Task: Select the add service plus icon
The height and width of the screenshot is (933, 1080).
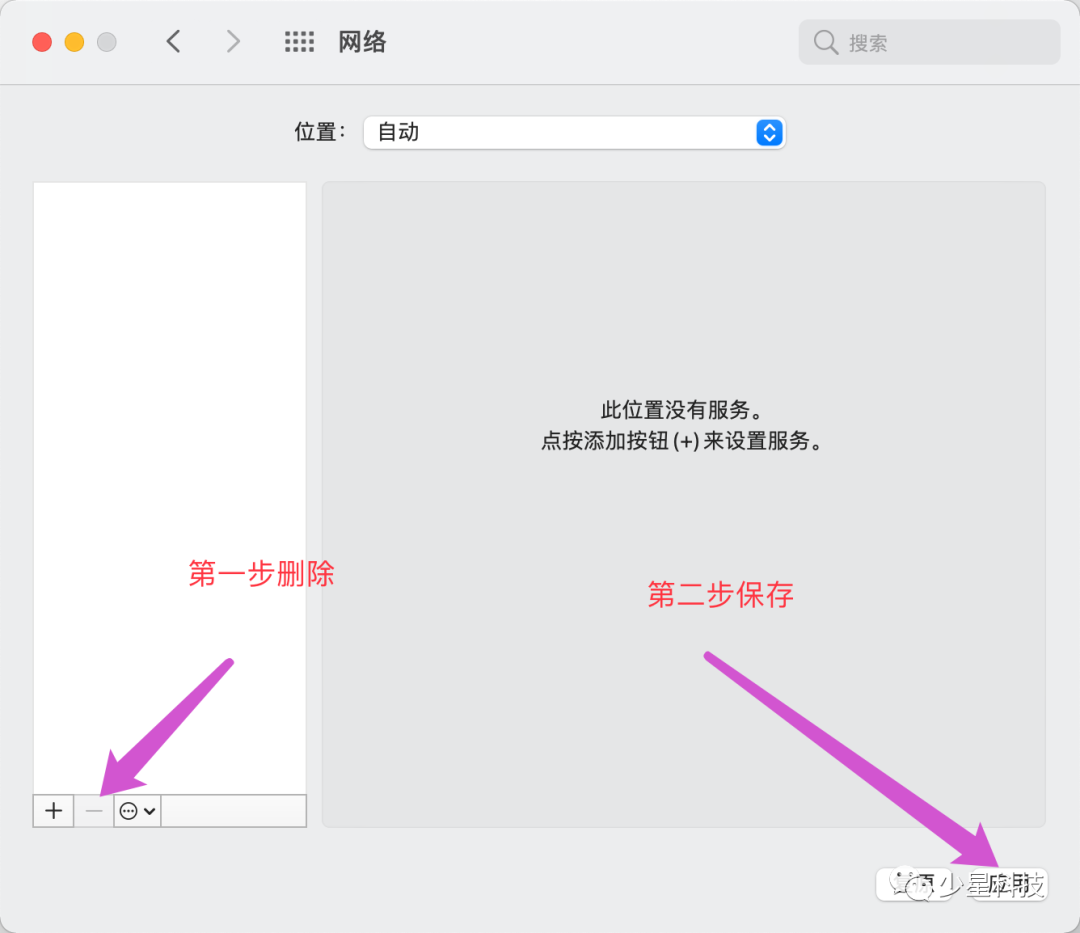Action: coord(52,810)
